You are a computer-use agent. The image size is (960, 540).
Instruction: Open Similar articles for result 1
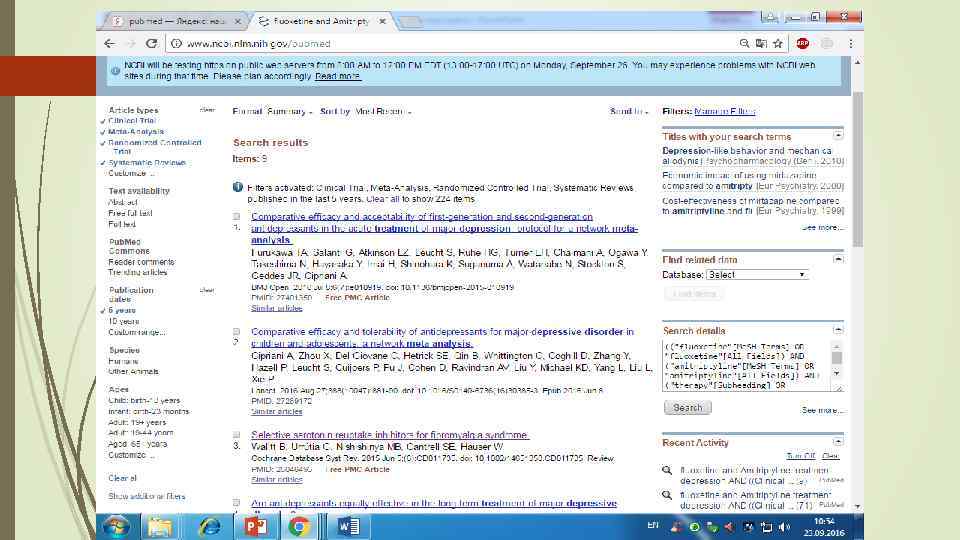click(x=277, y=308)
